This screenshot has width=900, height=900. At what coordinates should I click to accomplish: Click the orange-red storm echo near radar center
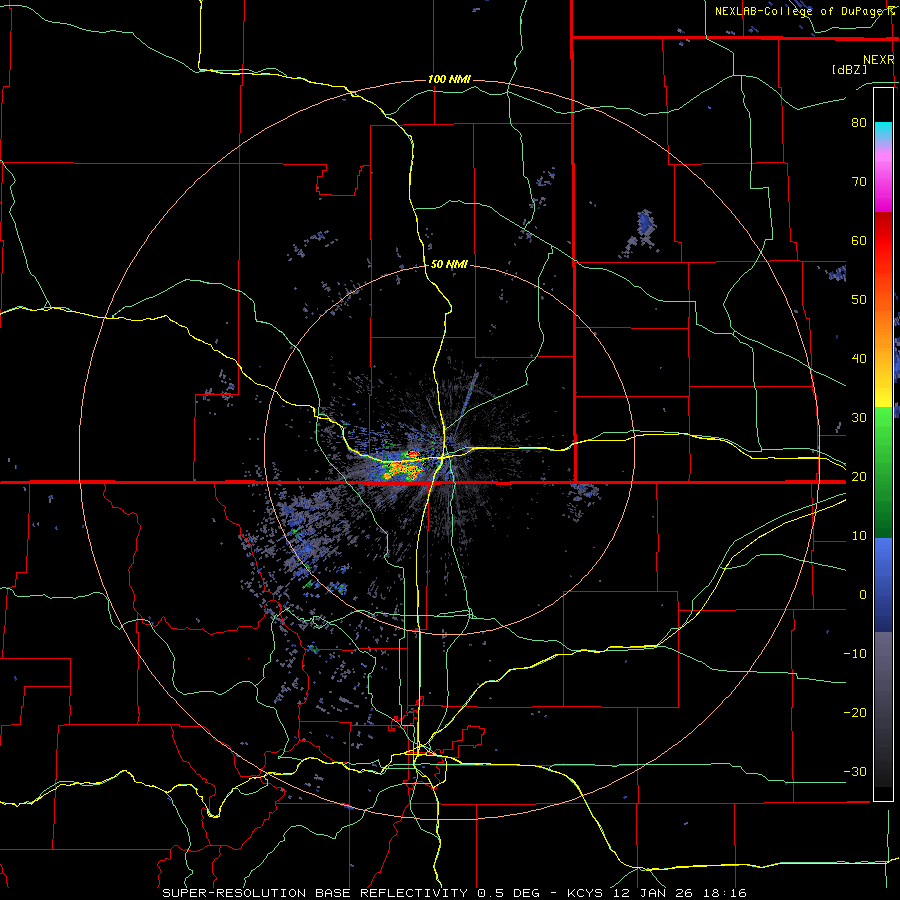coord(402,468)
